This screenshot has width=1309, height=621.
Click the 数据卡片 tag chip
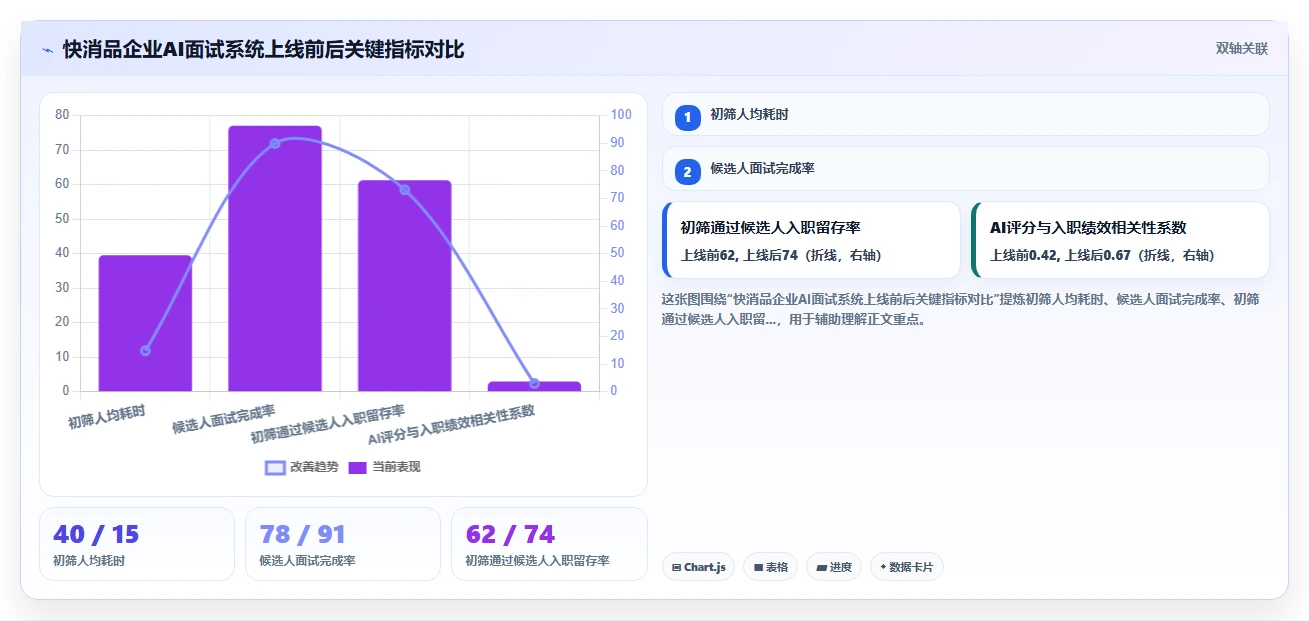tap(907, 567)
